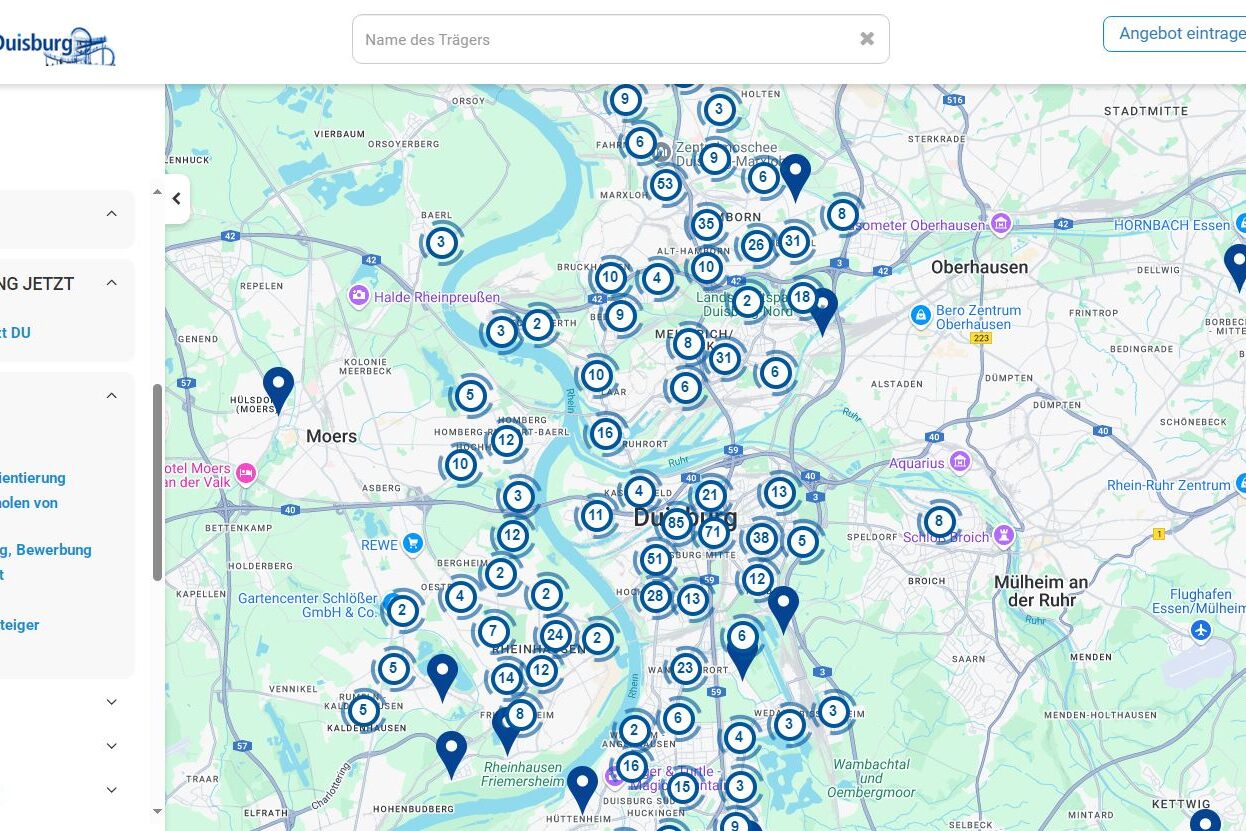Image resolution: width=1246 pixels, height=831 pixels.
Task: Collapse the sidebar with the left arrow
Action: (x=177, y=199)
